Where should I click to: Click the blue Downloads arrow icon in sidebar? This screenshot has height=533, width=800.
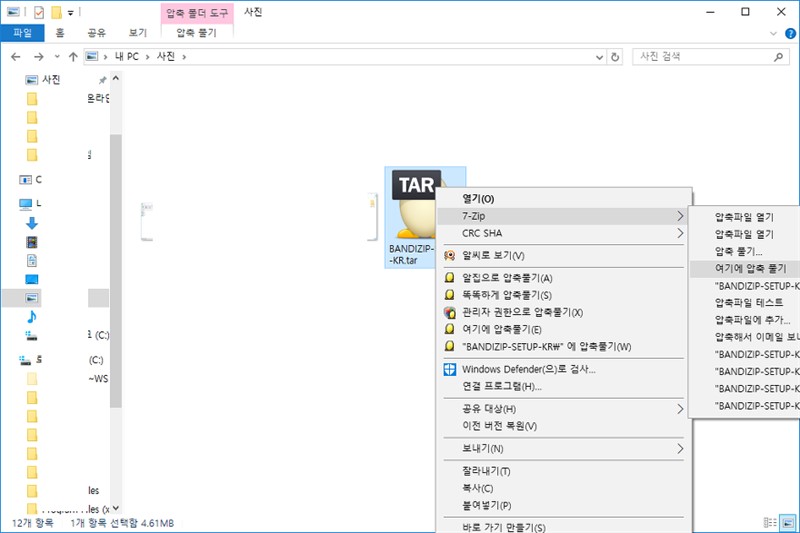(x=31, y=223)
